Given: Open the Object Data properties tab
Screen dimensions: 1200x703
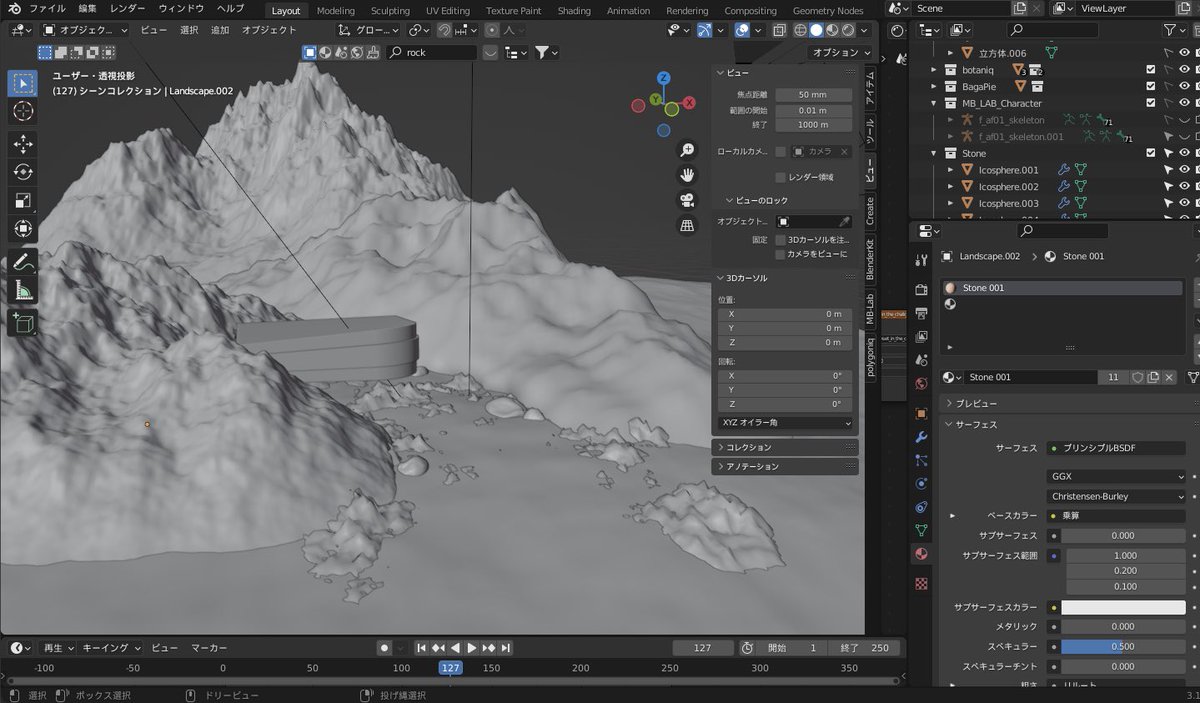Looking at the screenshot, I should pos(921,530).
